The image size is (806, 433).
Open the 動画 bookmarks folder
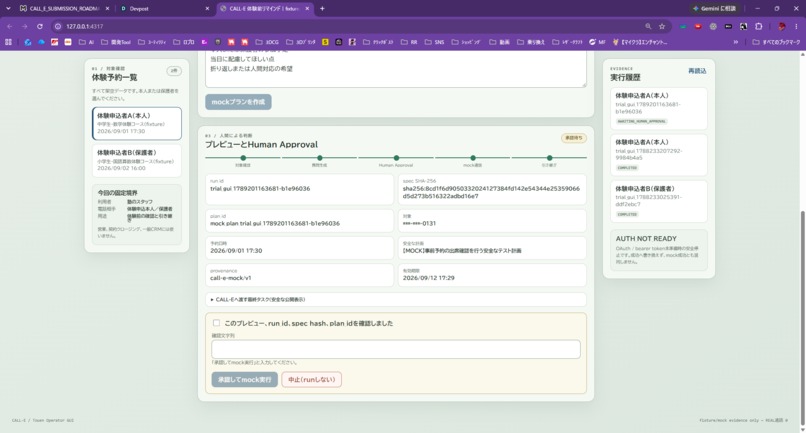[x=499, y=42]
